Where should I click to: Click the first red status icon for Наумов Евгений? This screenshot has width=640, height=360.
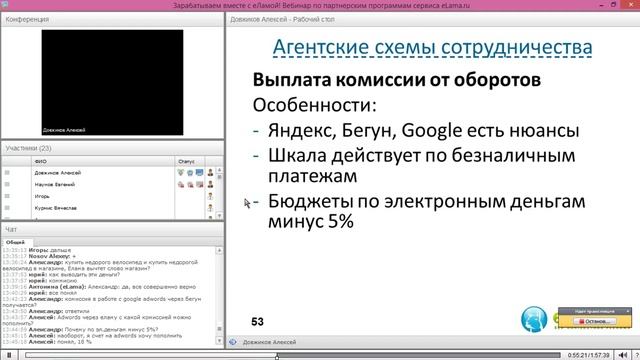click(181, 184)
